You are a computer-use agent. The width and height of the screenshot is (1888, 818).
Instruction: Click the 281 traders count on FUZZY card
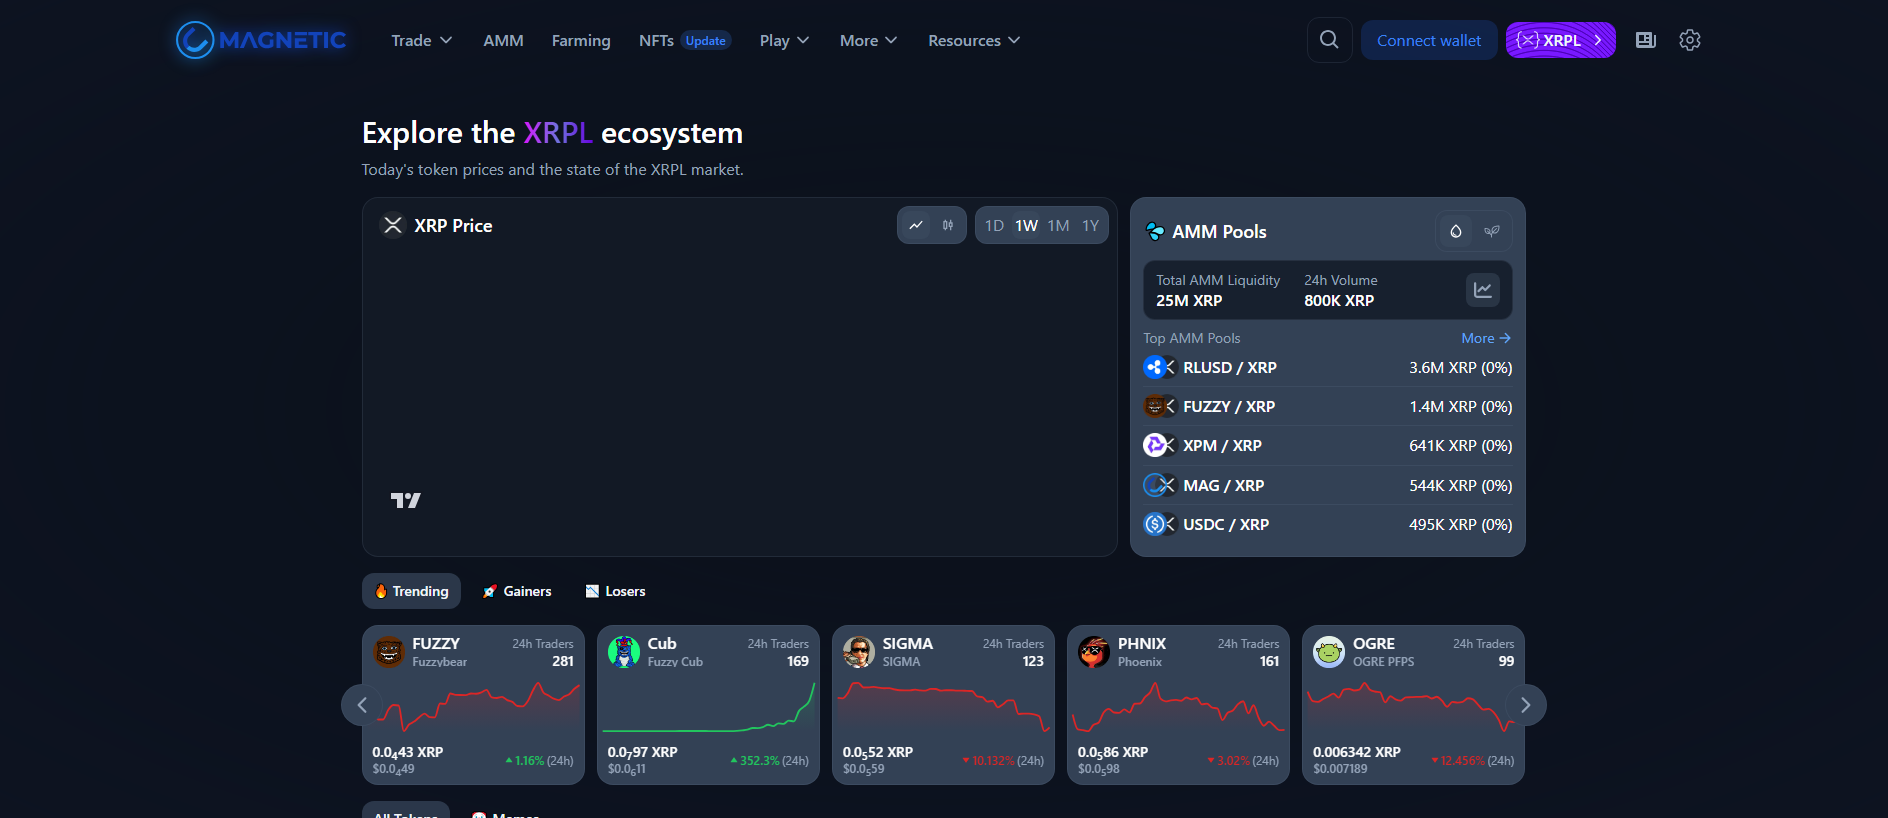click(x=563, y=661)
